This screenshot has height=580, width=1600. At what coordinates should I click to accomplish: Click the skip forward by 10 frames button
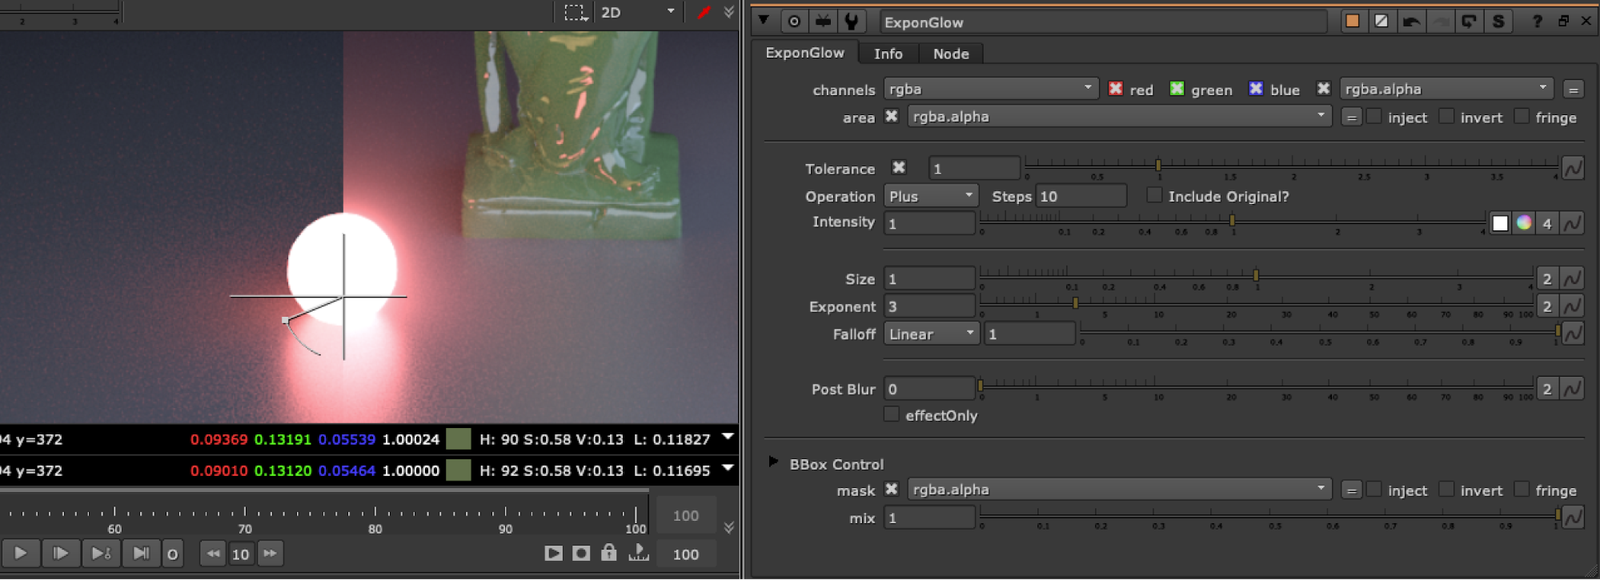[x=270, y=553]
